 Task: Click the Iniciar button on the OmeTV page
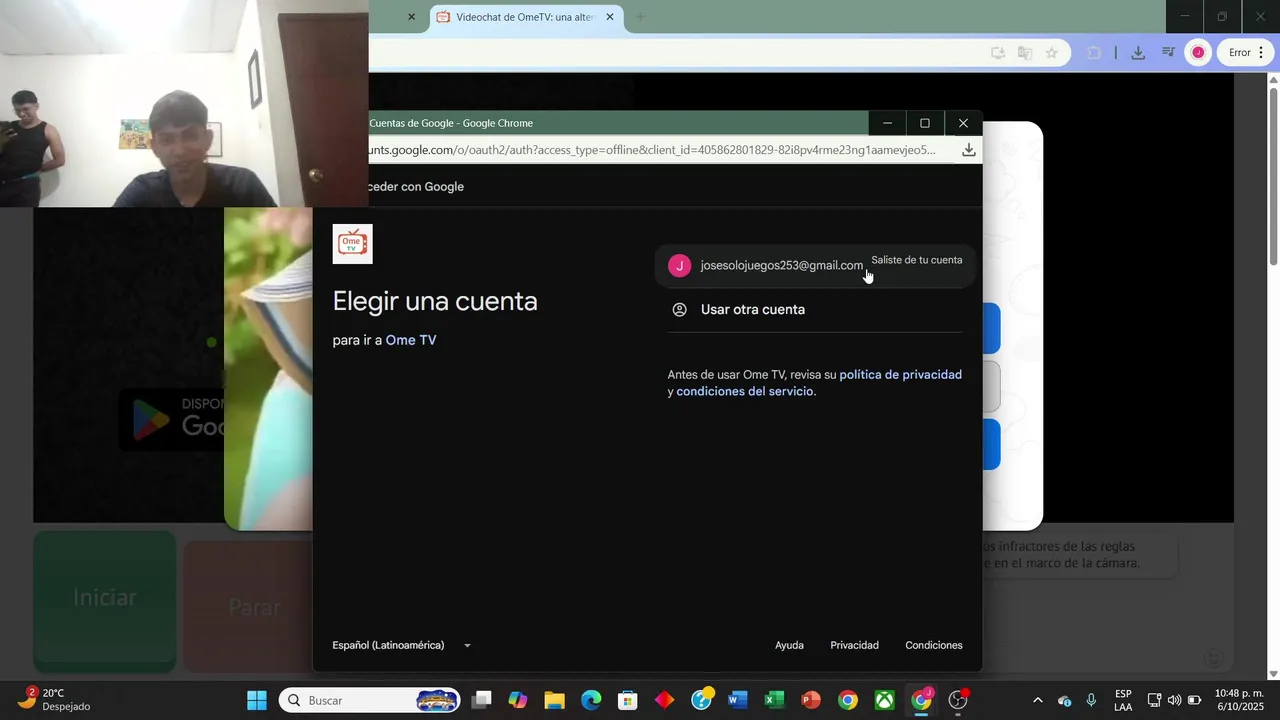[x=105, y=600]
